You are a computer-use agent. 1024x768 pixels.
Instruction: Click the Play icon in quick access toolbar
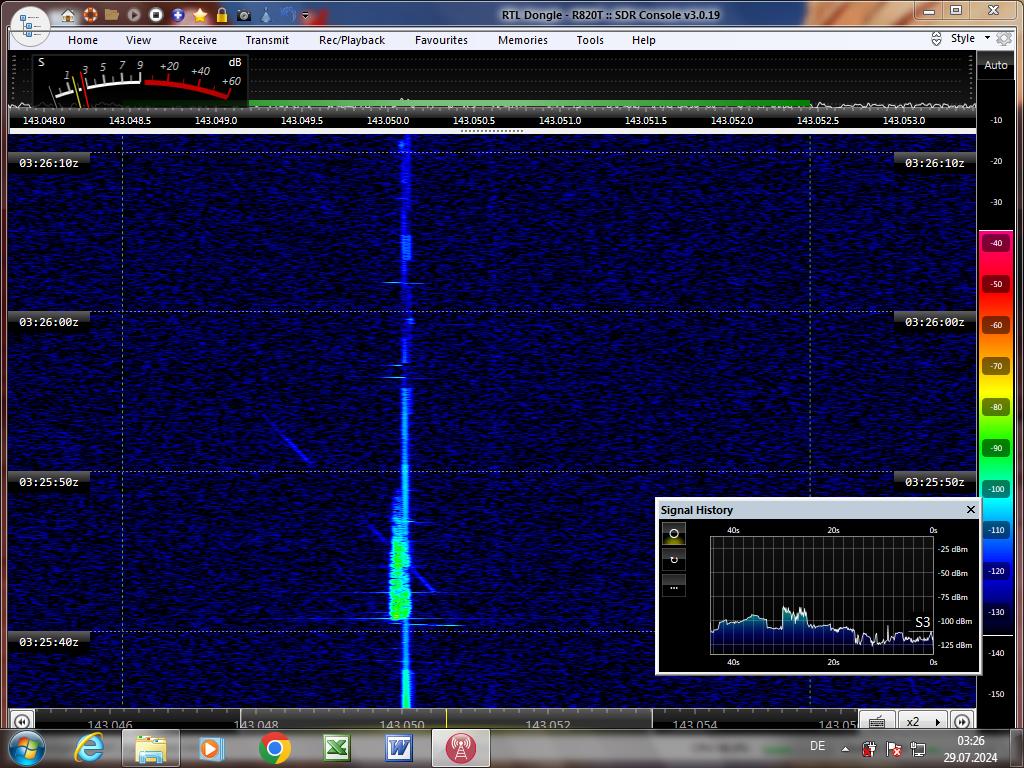pos(134,14)
